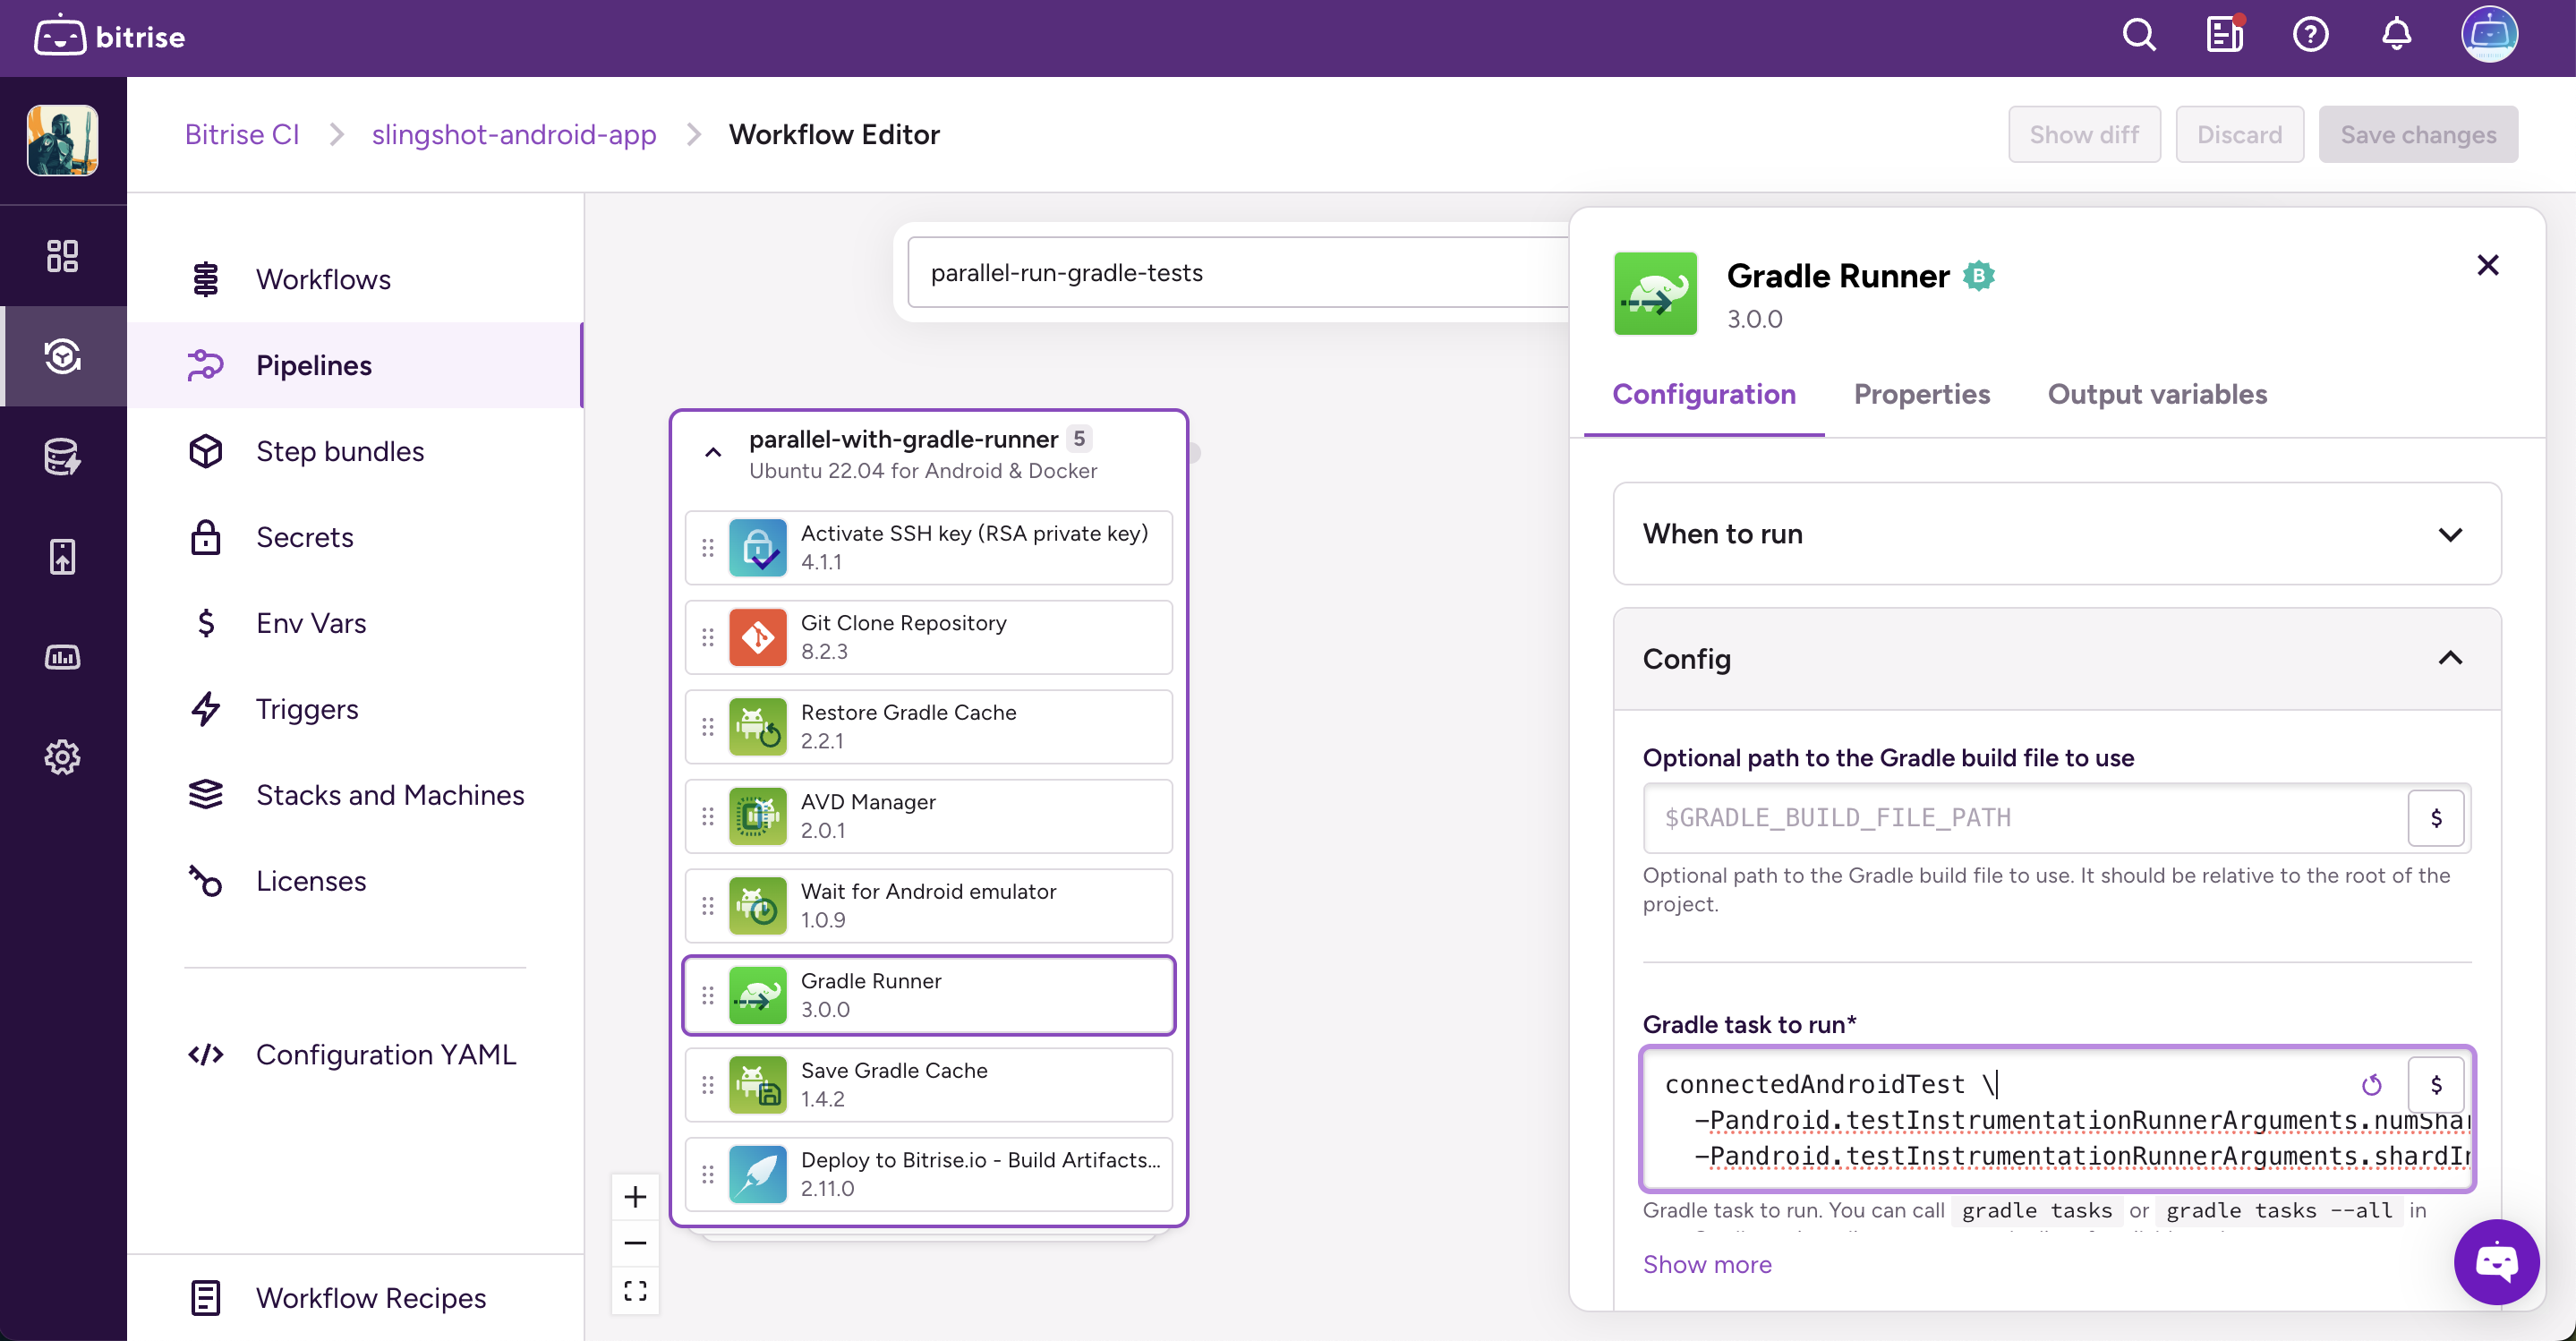Viewport: 2576px width, 1341px height.
Task: Go to slingshot-android-app breadcrumb
Action: click(514, 134)
